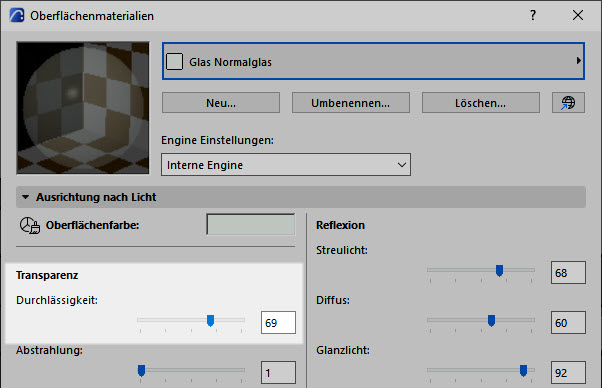Close the Oberflächenmaterialien dialog
Screen dimensions: 602x388
578,15
